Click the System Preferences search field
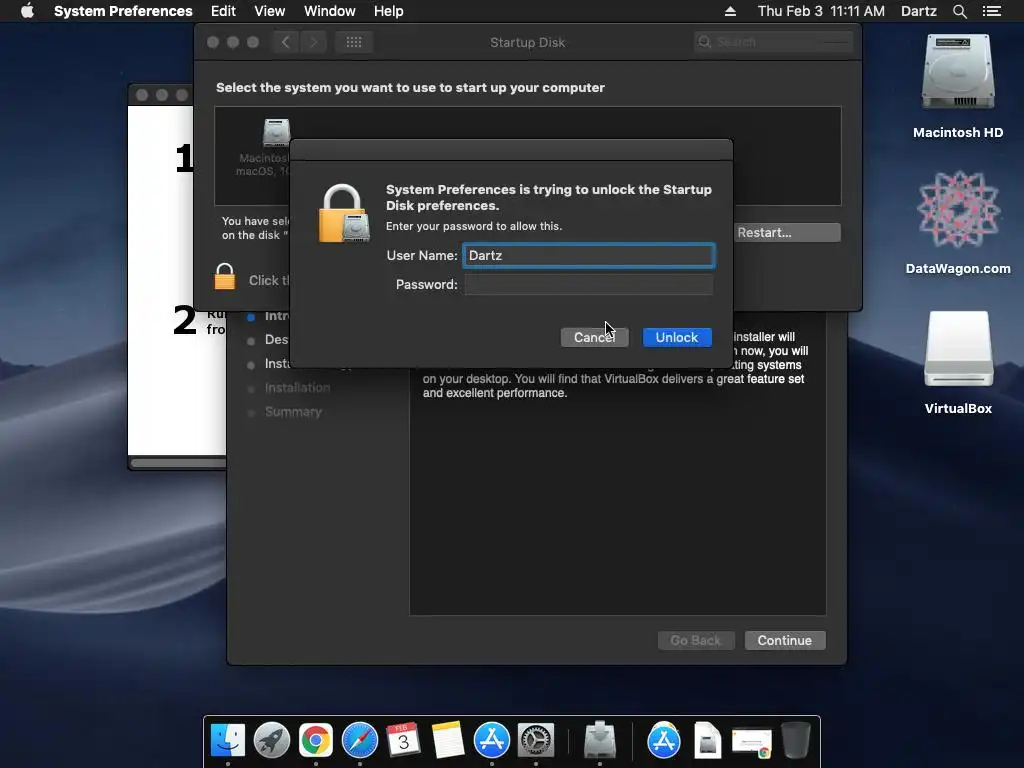The image size is (1024, 768). coord(773,42)
